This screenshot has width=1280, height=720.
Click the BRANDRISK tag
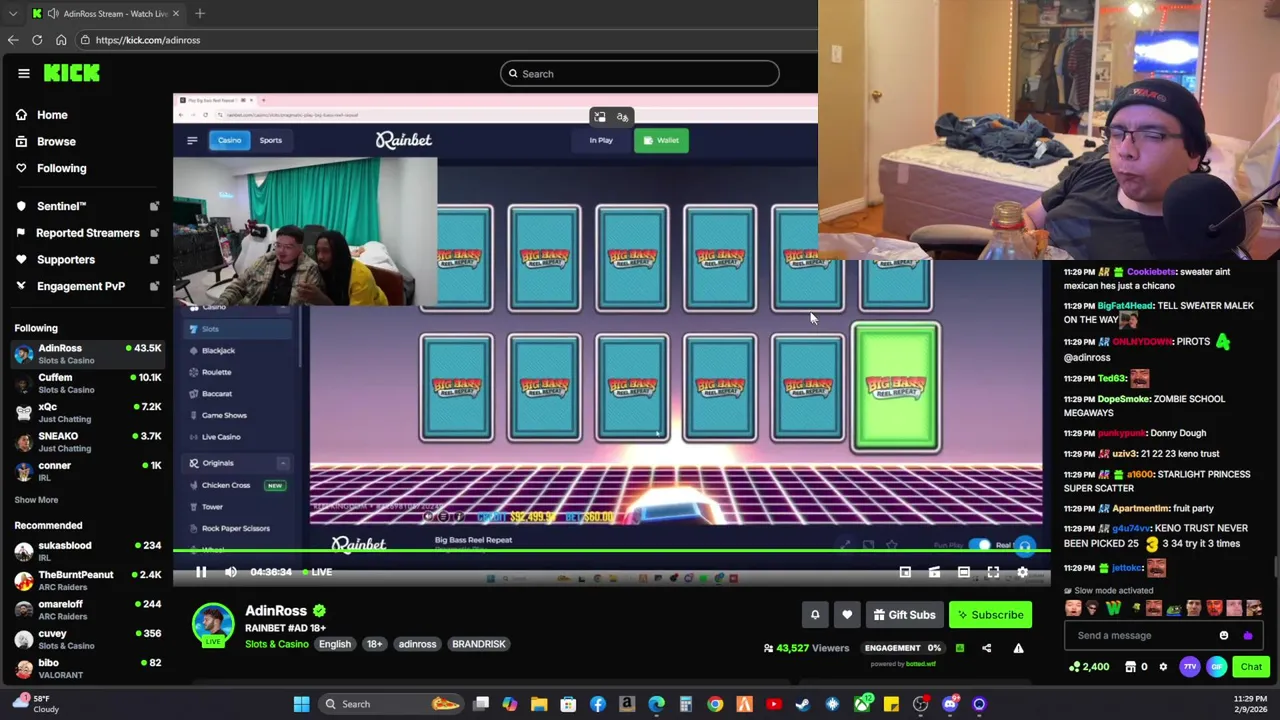coord(478,644)
